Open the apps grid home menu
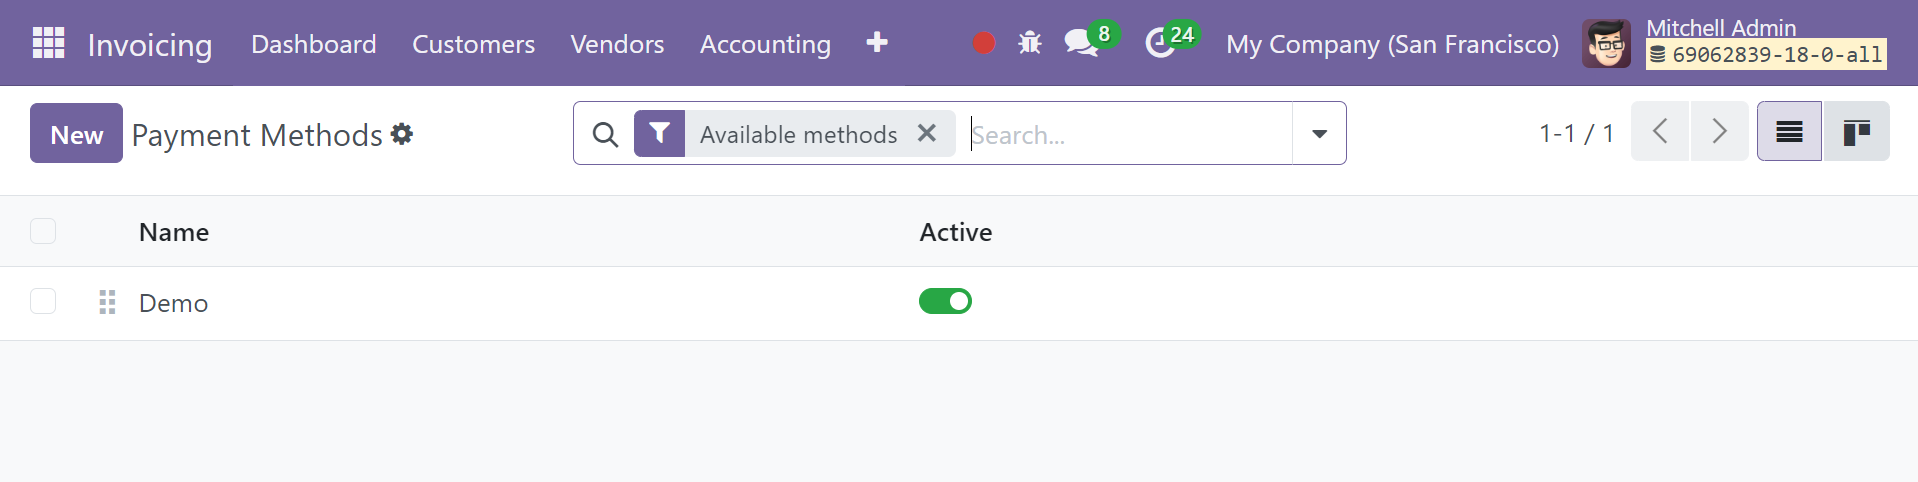Image resolution: width=1918 pixels, height=482 pixels. click(x=48, y=43)
